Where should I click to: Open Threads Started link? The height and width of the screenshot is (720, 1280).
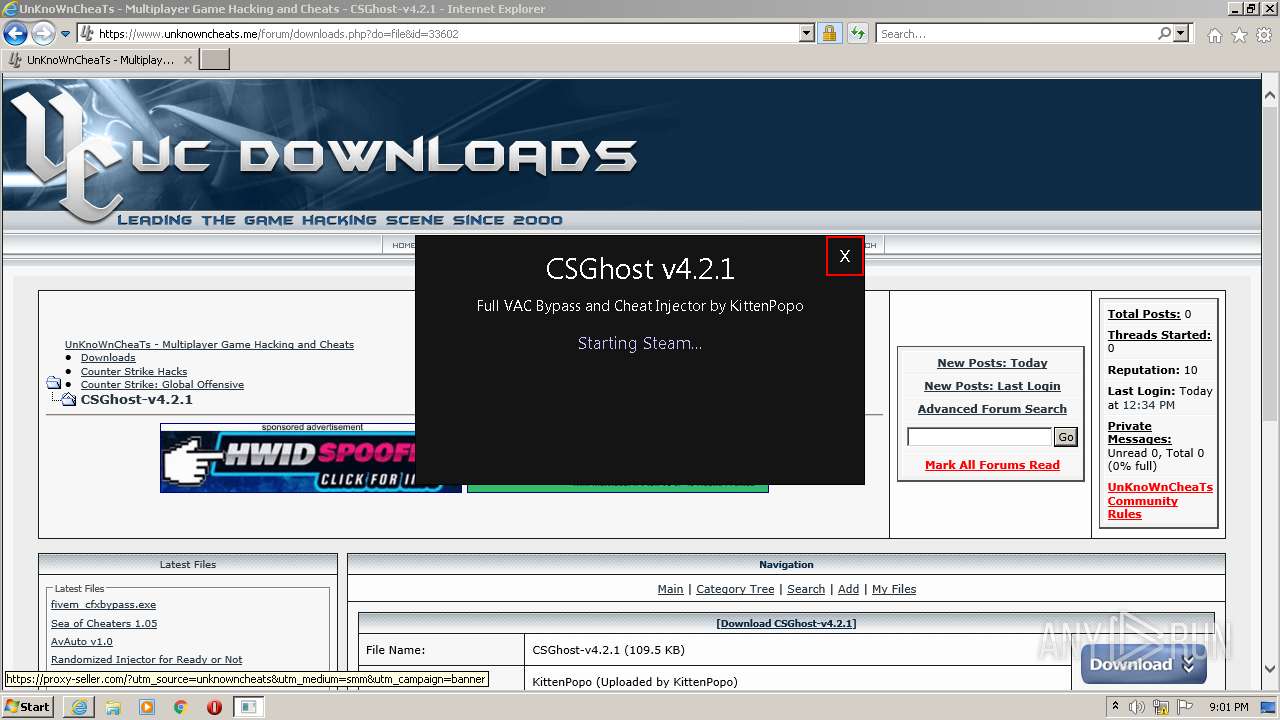(x=1159, y=335)
